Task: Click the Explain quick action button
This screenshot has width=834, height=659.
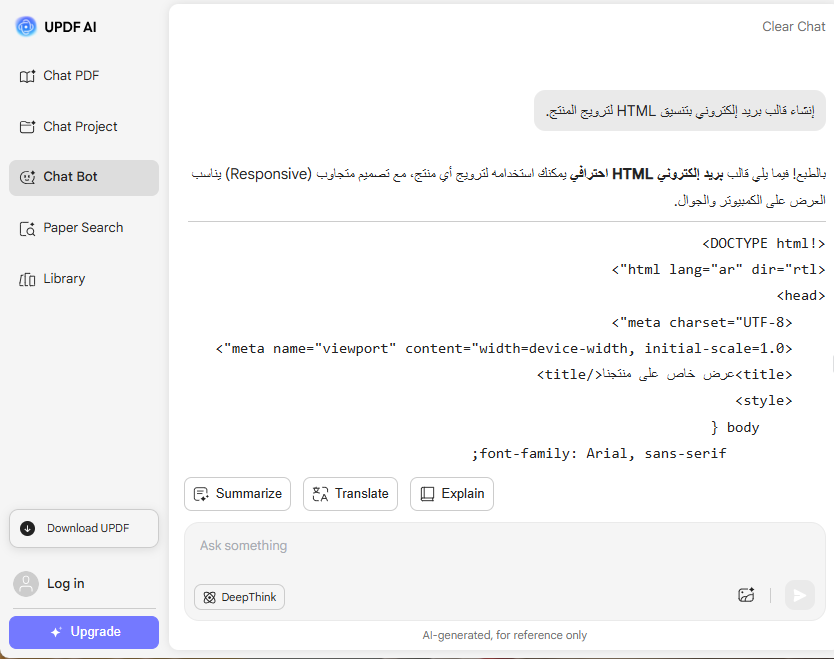Action: tap(452, 494)
